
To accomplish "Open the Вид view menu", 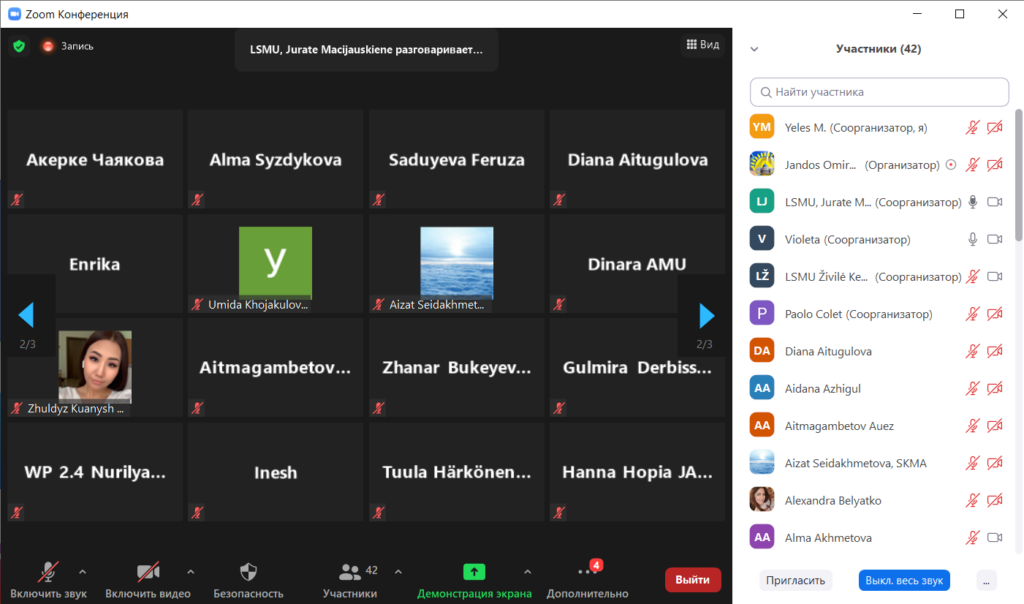I will [x=702, y=45].
